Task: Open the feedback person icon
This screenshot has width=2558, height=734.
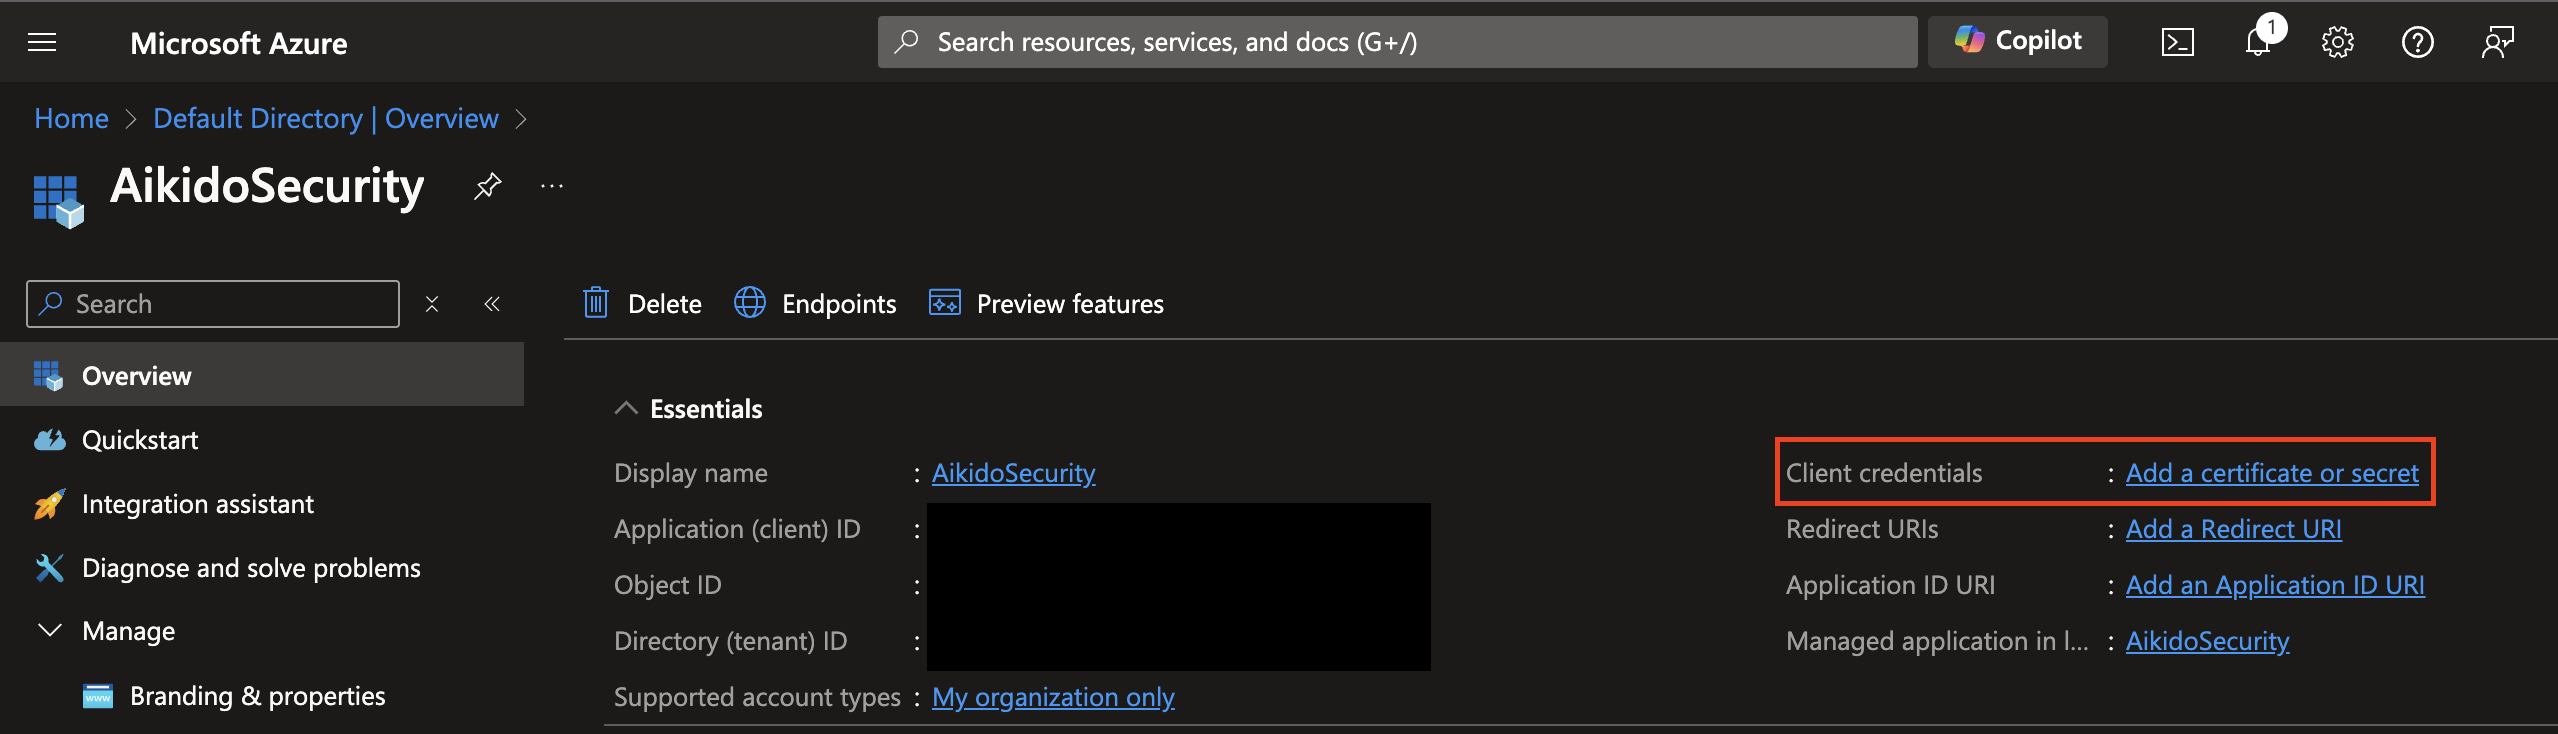Action: pyautogui.click(x=2498, y=42)
